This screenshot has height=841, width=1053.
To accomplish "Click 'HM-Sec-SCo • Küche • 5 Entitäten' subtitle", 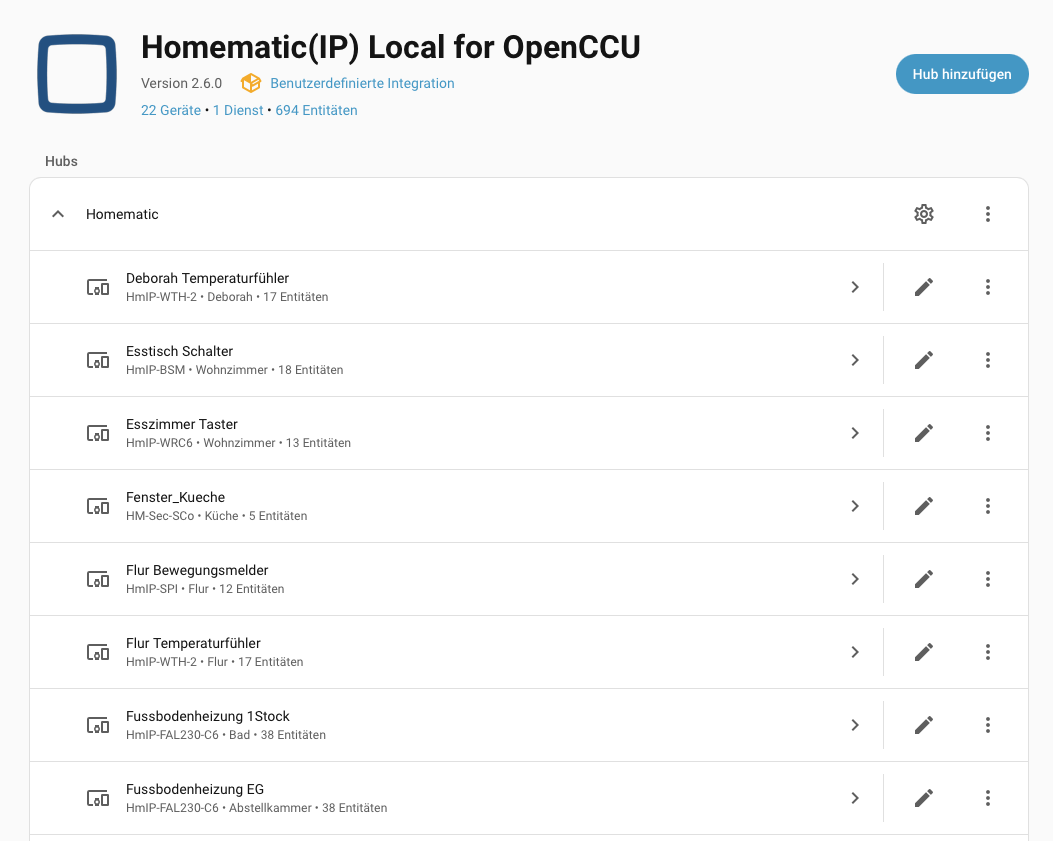I will pyautogui.click(x=216, y=516).
